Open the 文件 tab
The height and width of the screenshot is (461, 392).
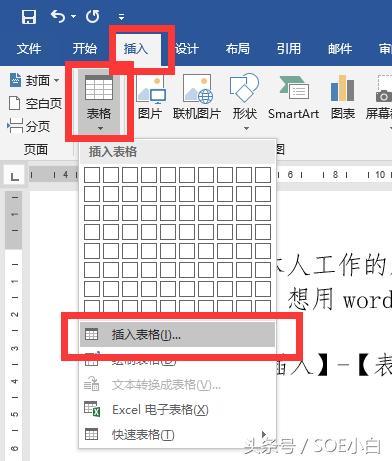pos(29,49)
